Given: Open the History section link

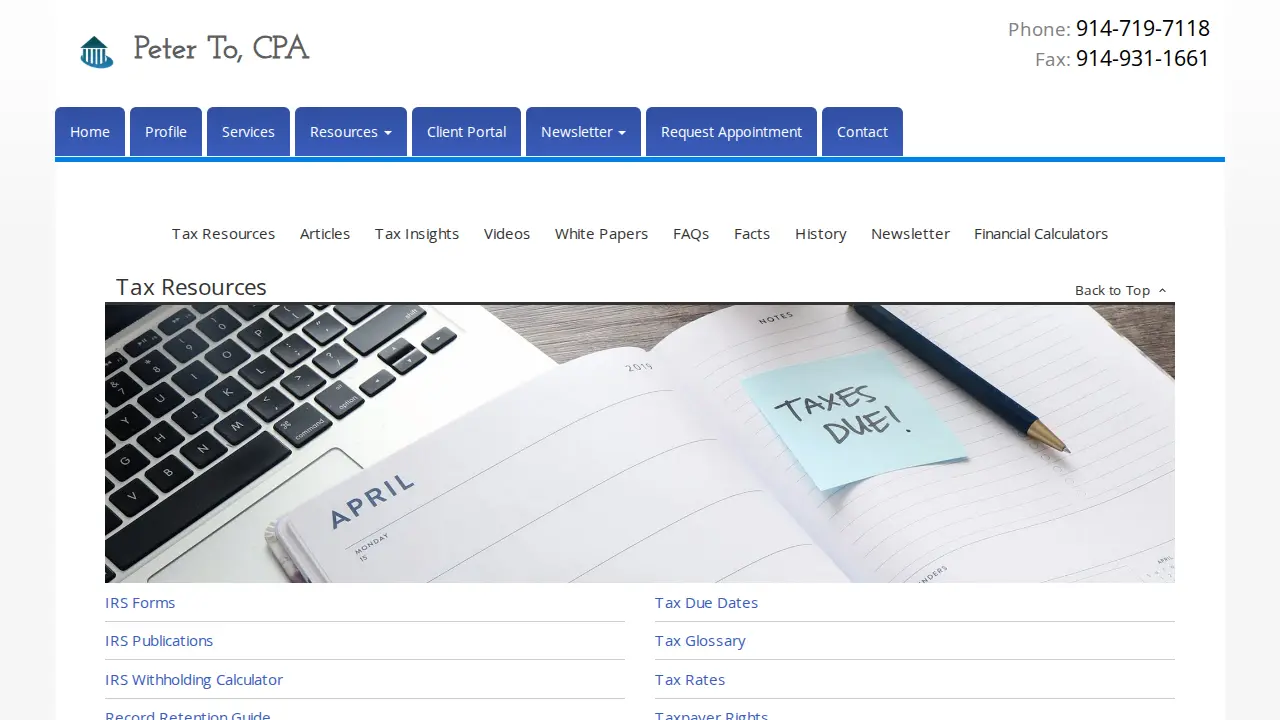Looking at the screenshot, I should click(x=821, y=234).
